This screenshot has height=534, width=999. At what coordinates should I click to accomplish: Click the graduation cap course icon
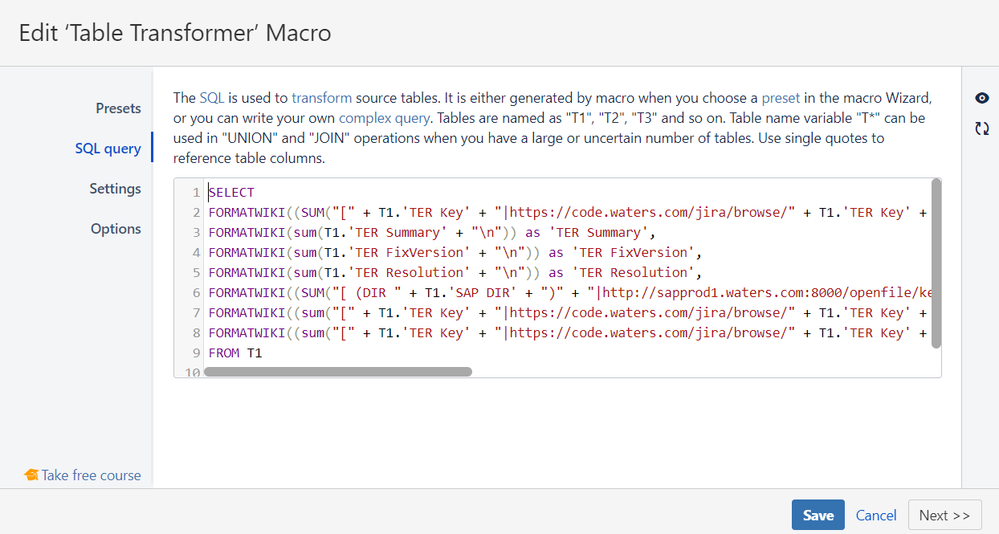(x=31, y=475)
